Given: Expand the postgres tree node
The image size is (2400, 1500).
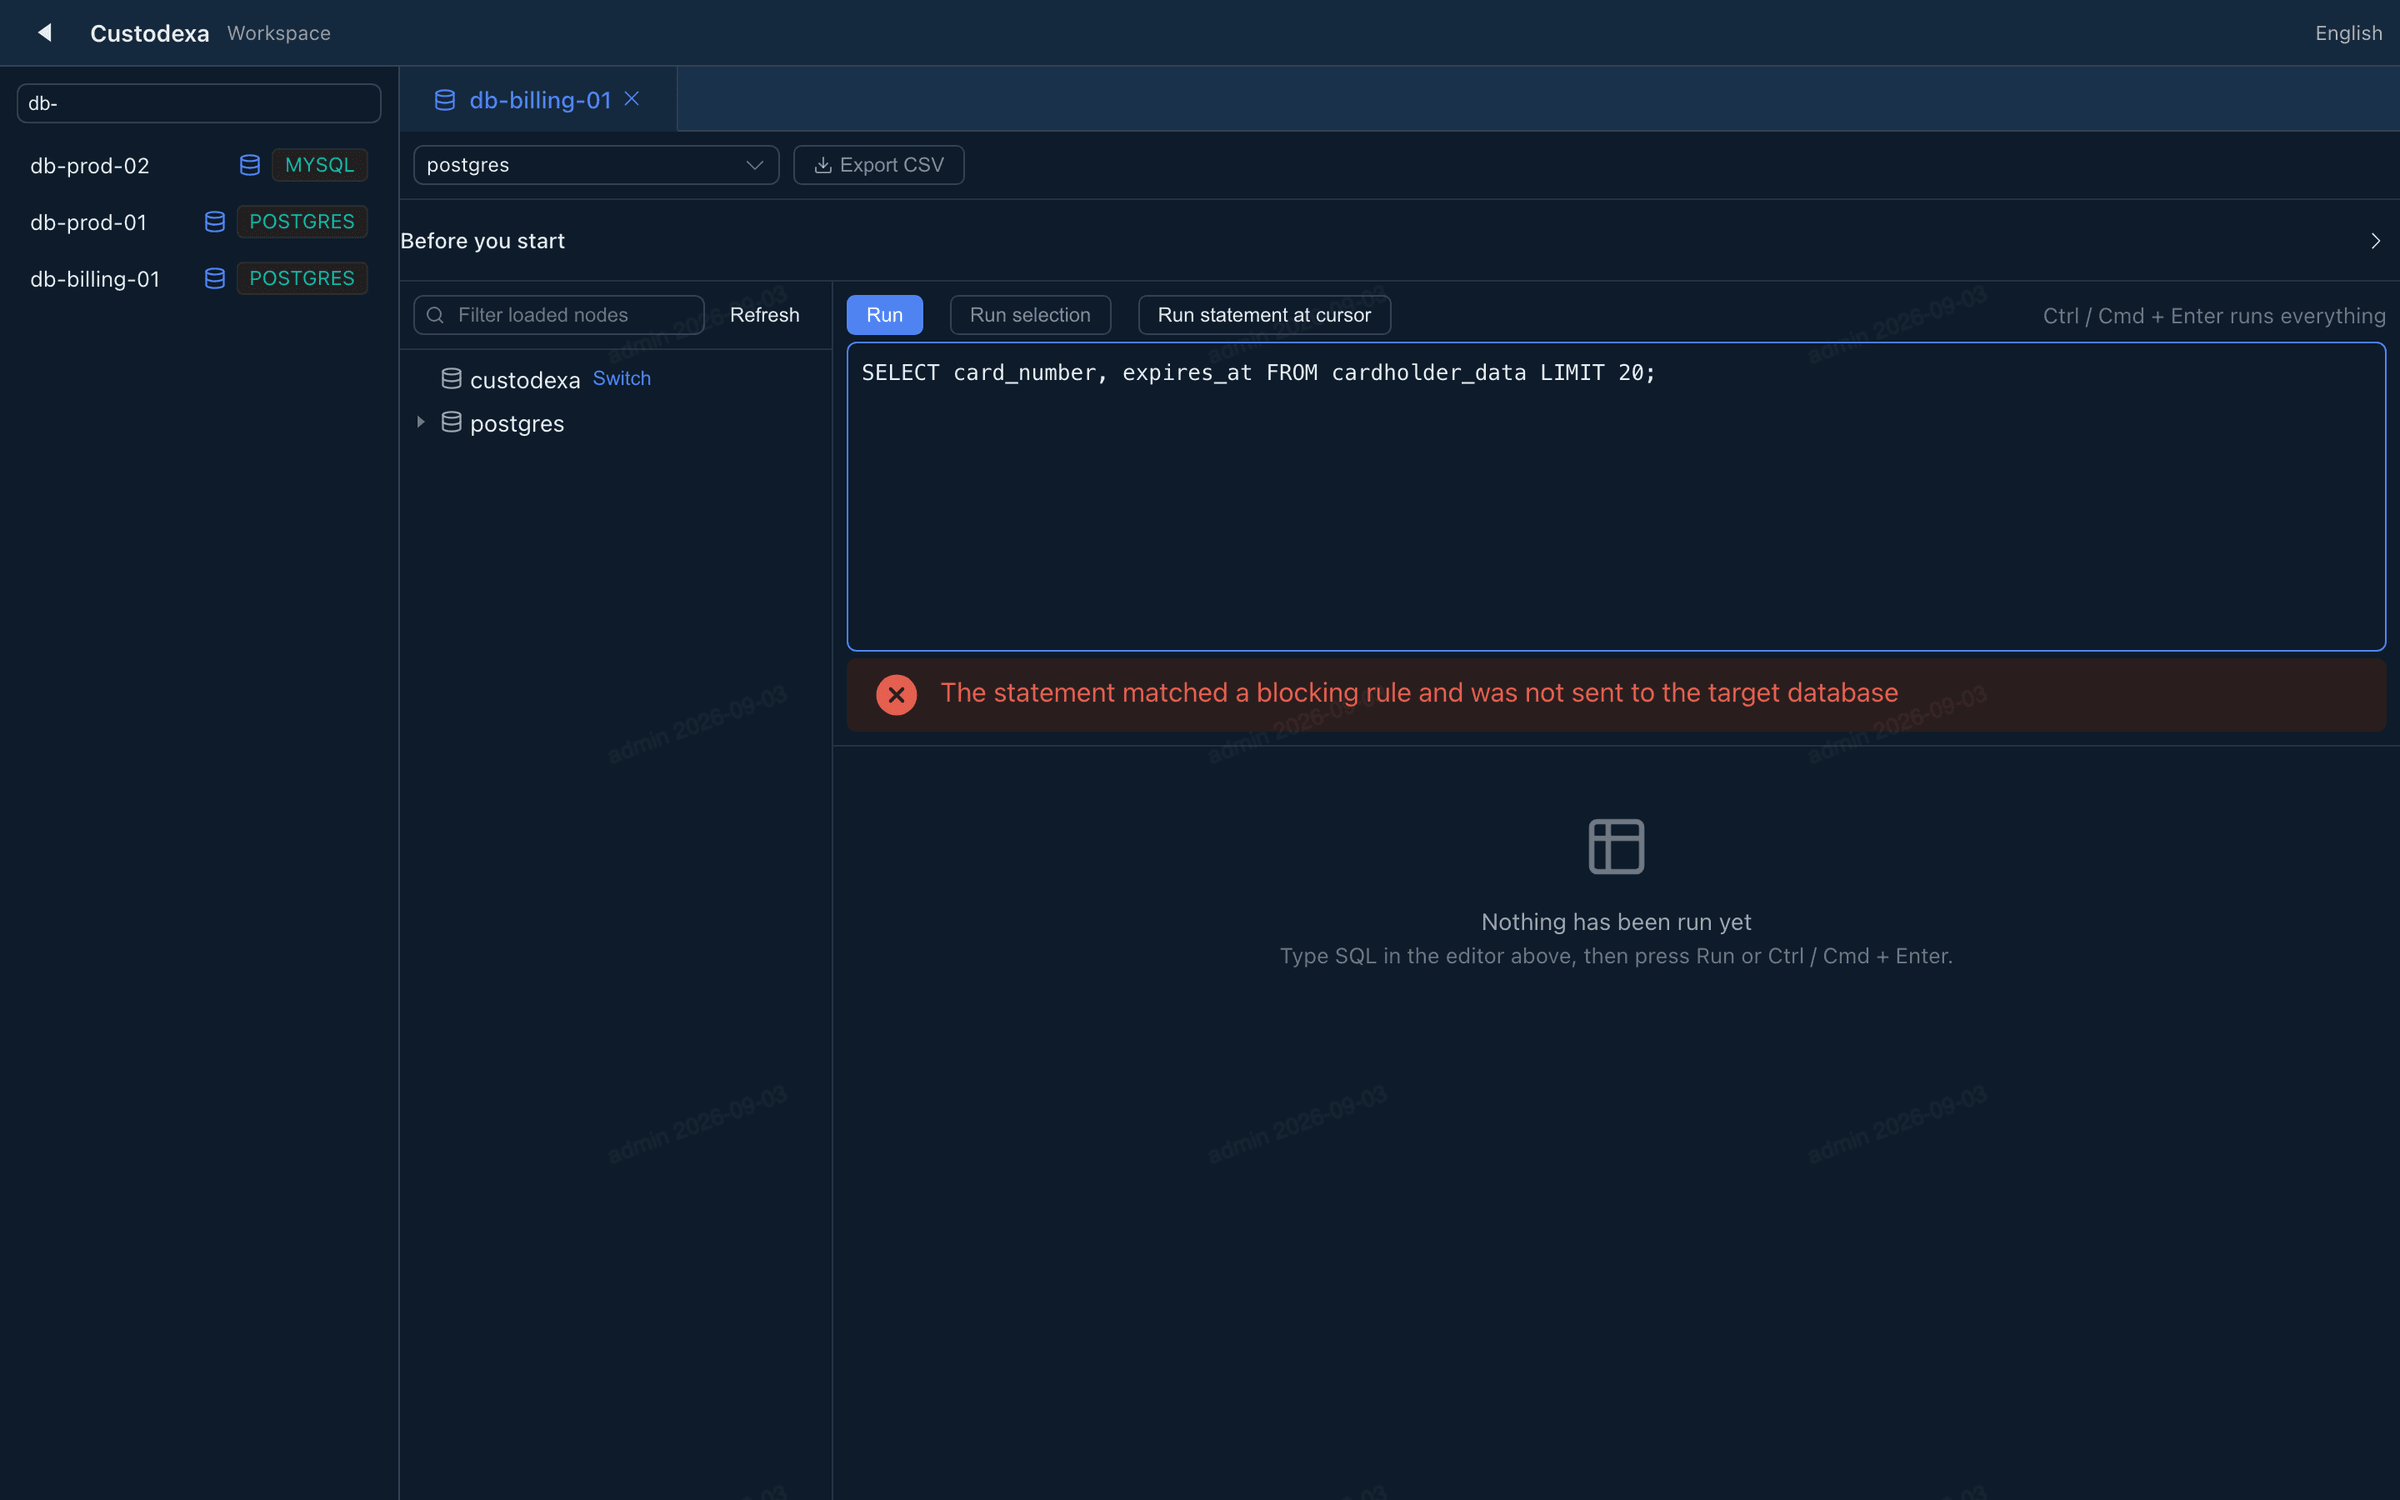Looking at the screenshot, I should 421,423.
